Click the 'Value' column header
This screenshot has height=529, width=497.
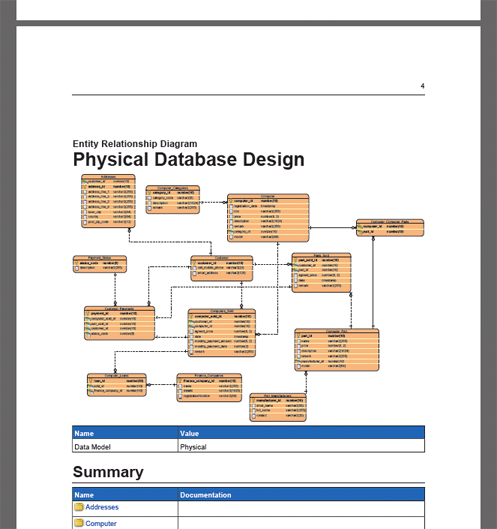click(x=301, y=433)
